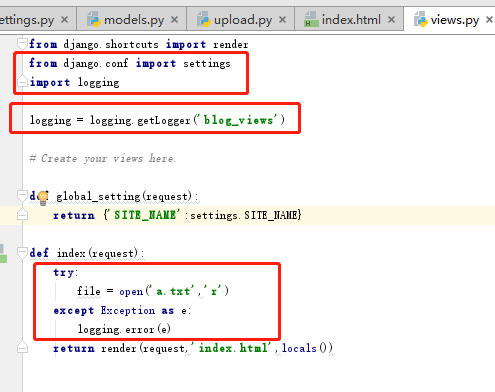
Task: Close the index.html tab
Action: [392, 20]
